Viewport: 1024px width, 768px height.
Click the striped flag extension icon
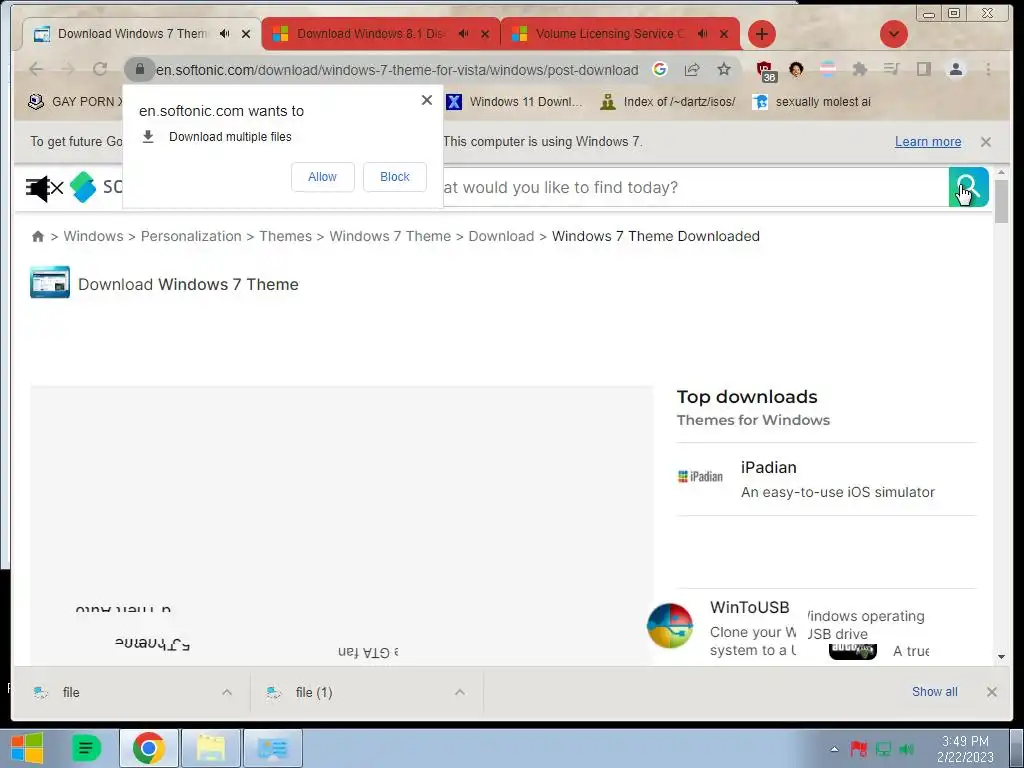tap(827, 69)
